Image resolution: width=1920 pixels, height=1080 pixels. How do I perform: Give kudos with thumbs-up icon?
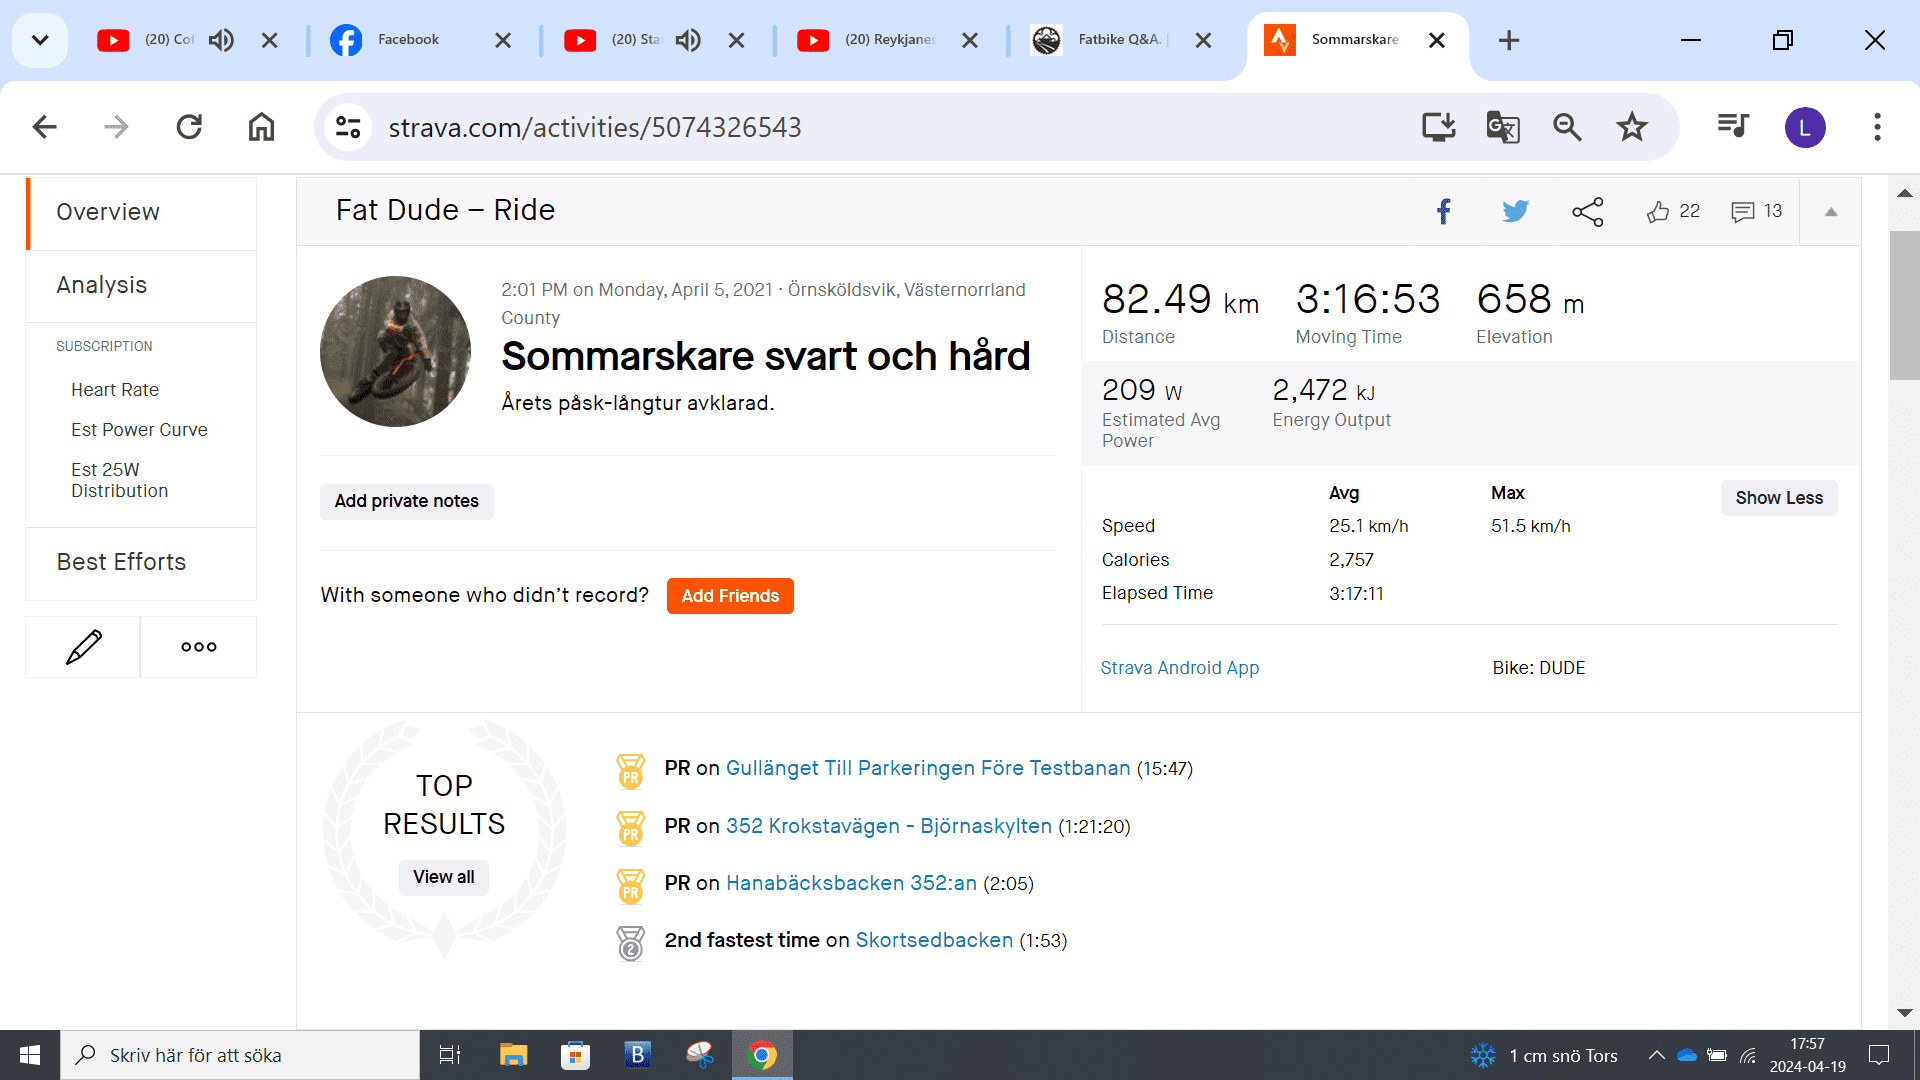(x=1658, y=211)
